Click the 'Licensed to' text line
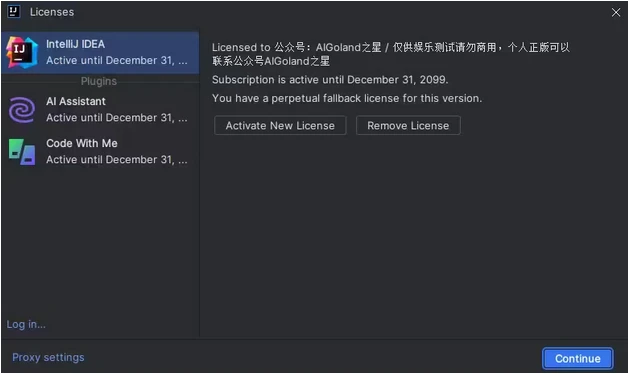 pyautogui.click(x=390, y=54)
